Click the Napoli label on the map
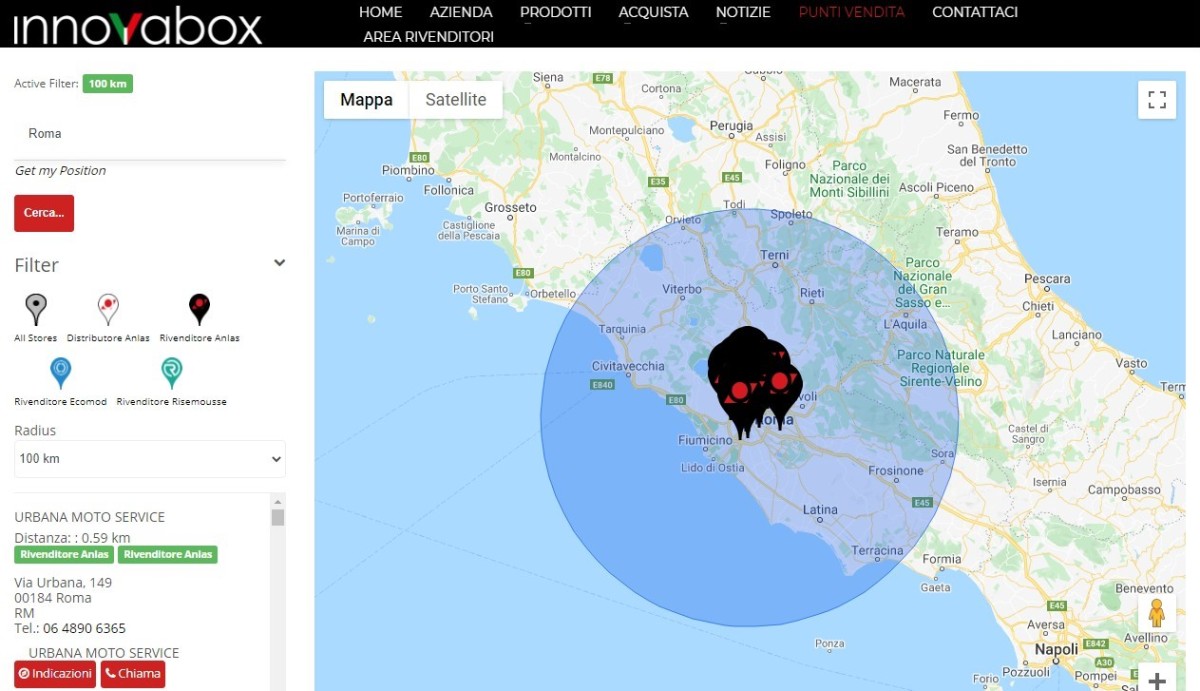This screenshot has width=1200, height=691. tap(1055, 649)
